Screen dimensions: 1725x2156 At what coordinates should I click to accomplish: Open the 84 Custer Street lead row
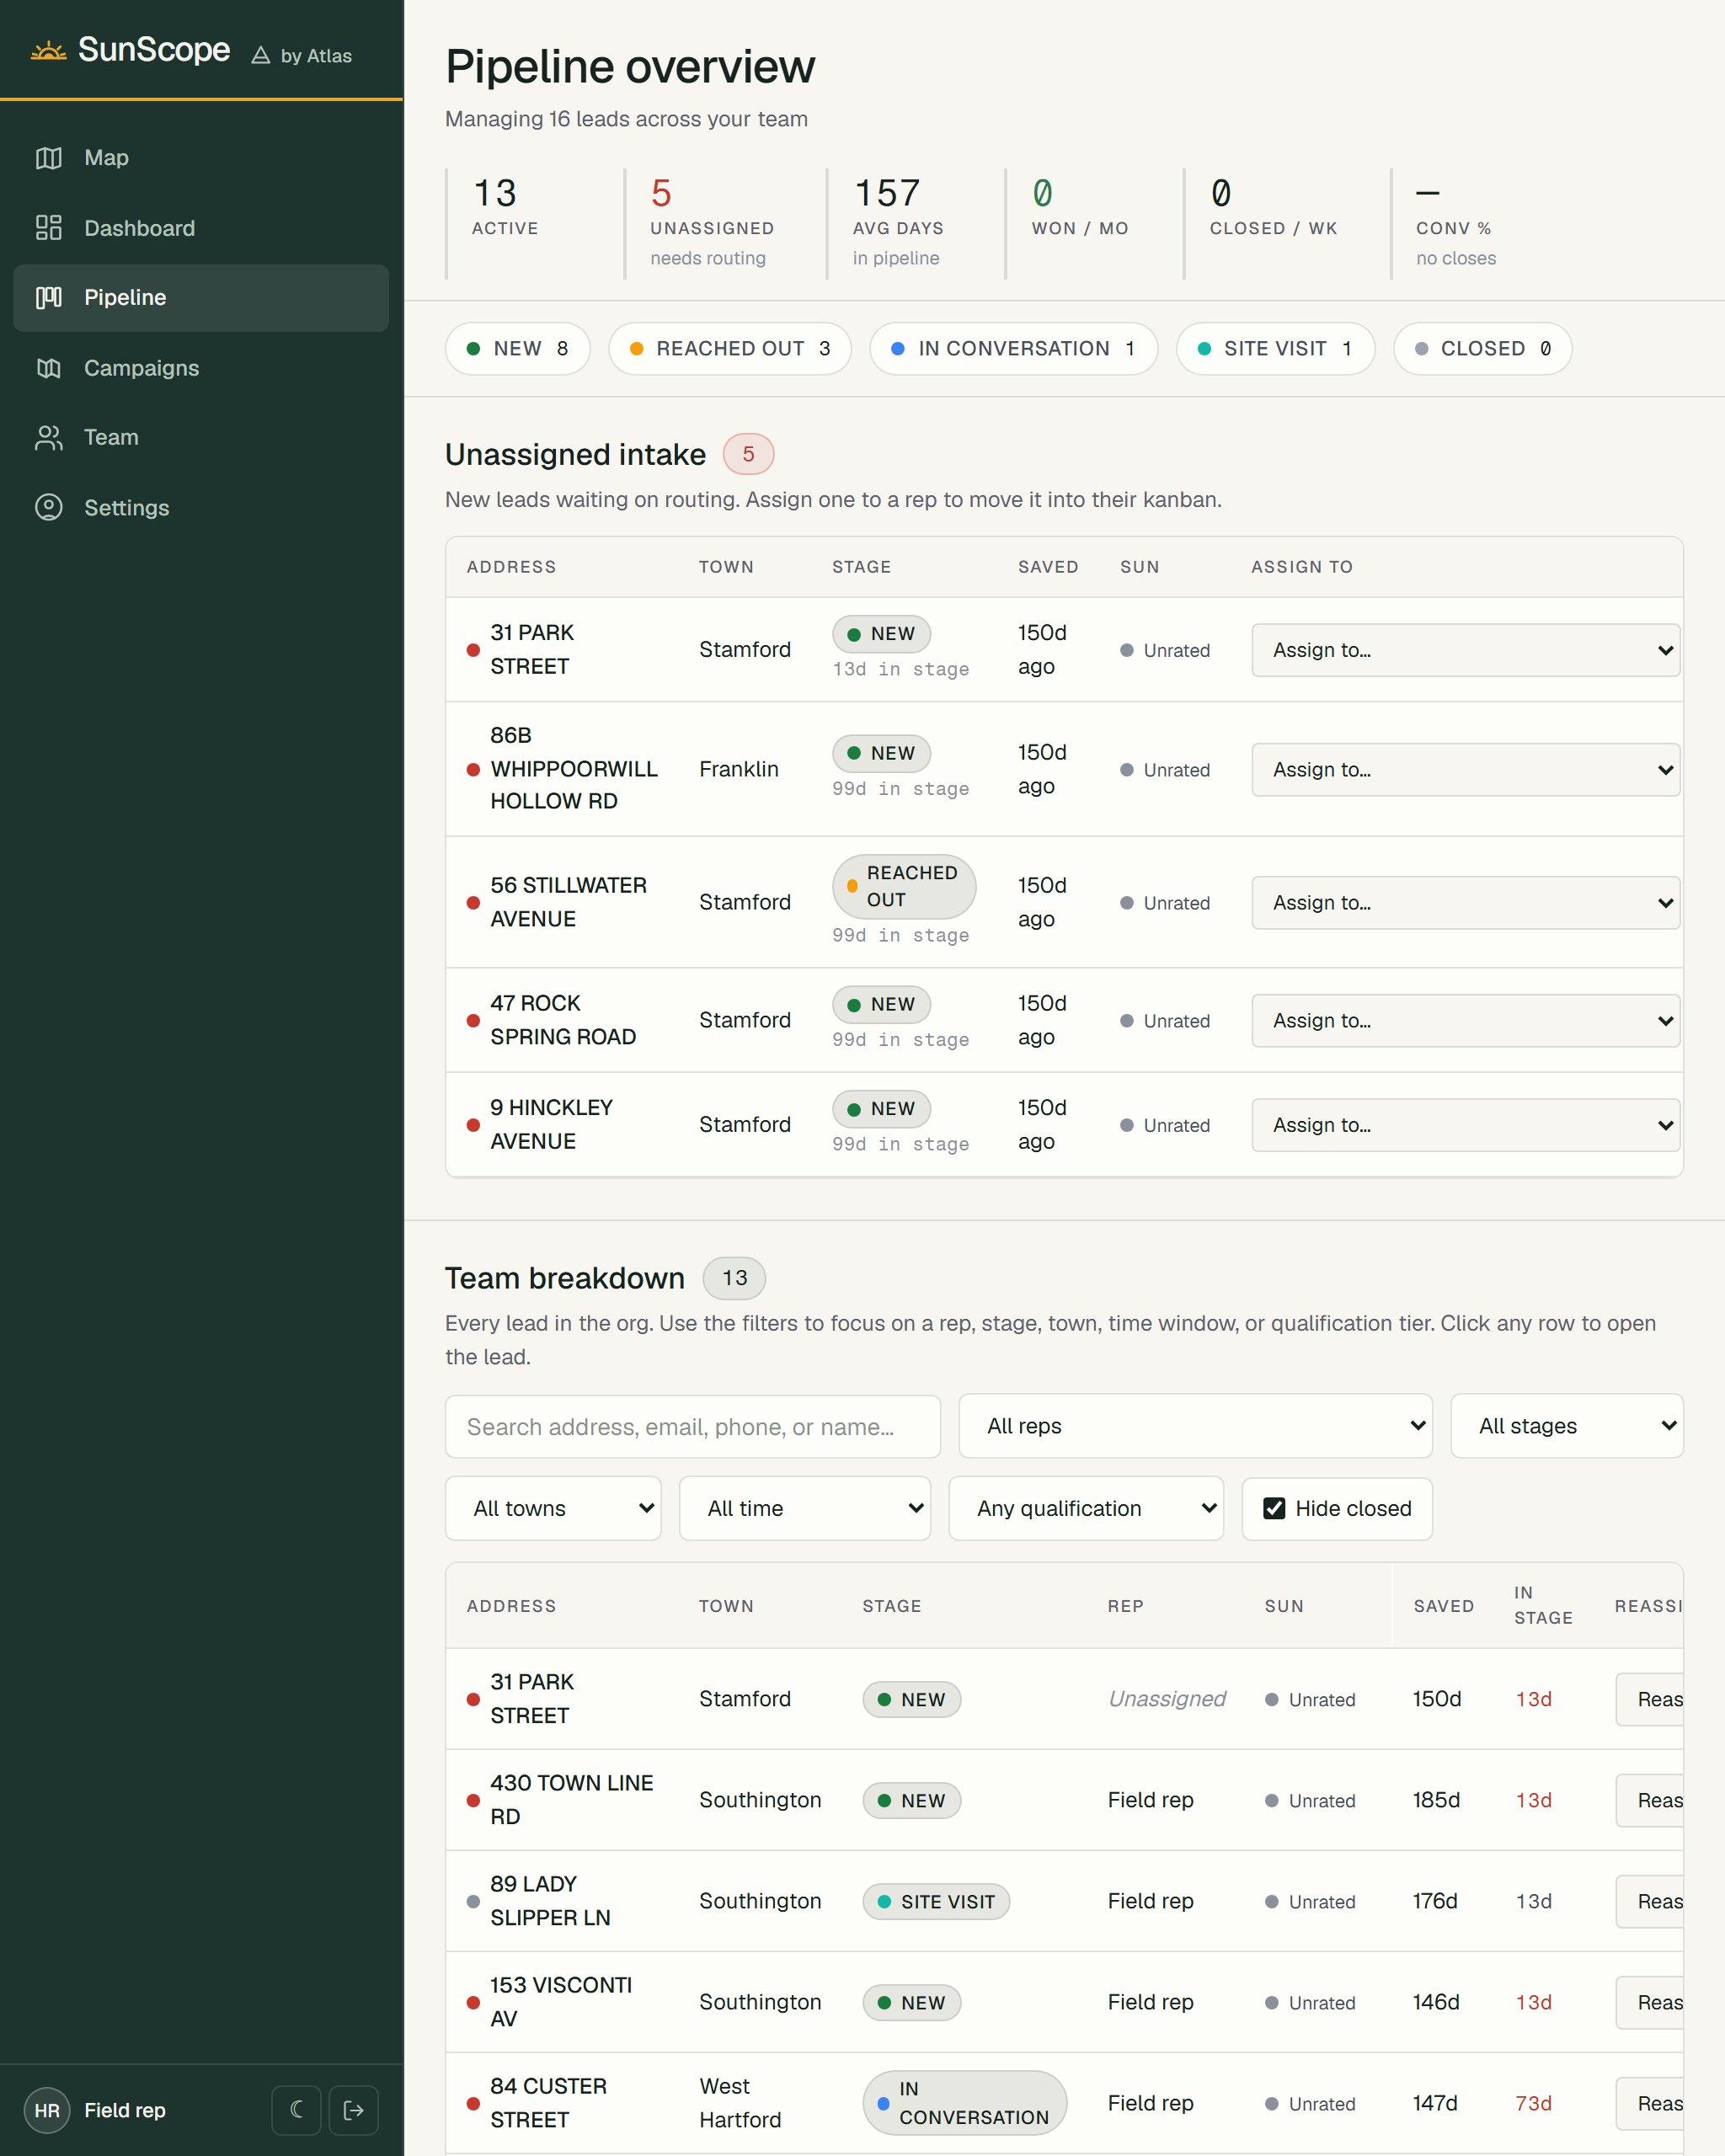1064,2103
